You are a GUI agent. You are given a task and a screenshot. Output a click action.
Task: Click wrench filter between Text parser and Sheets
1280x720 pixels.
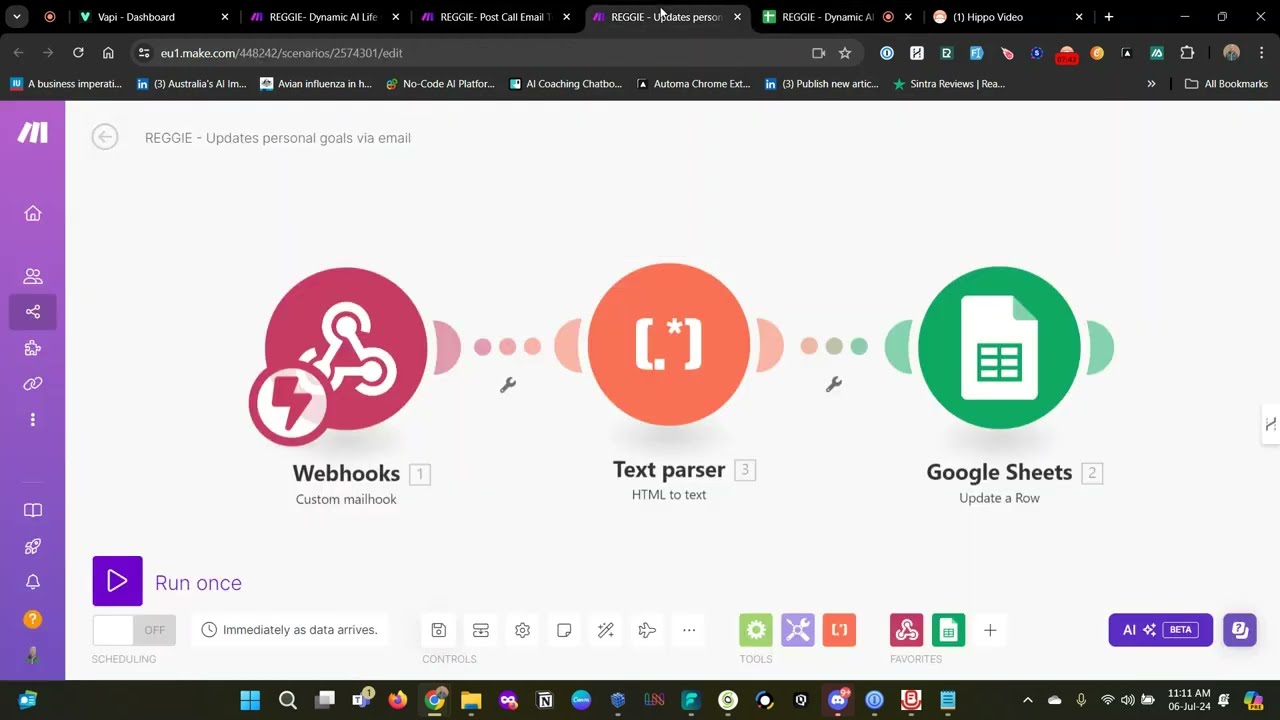834,384
